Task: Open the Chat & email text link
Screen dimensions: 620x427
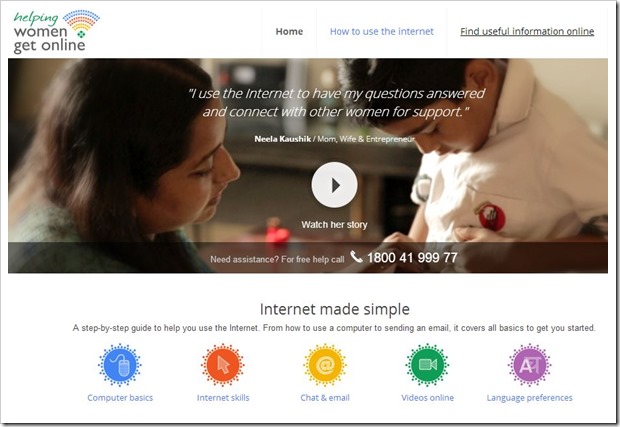Action: 325,398
